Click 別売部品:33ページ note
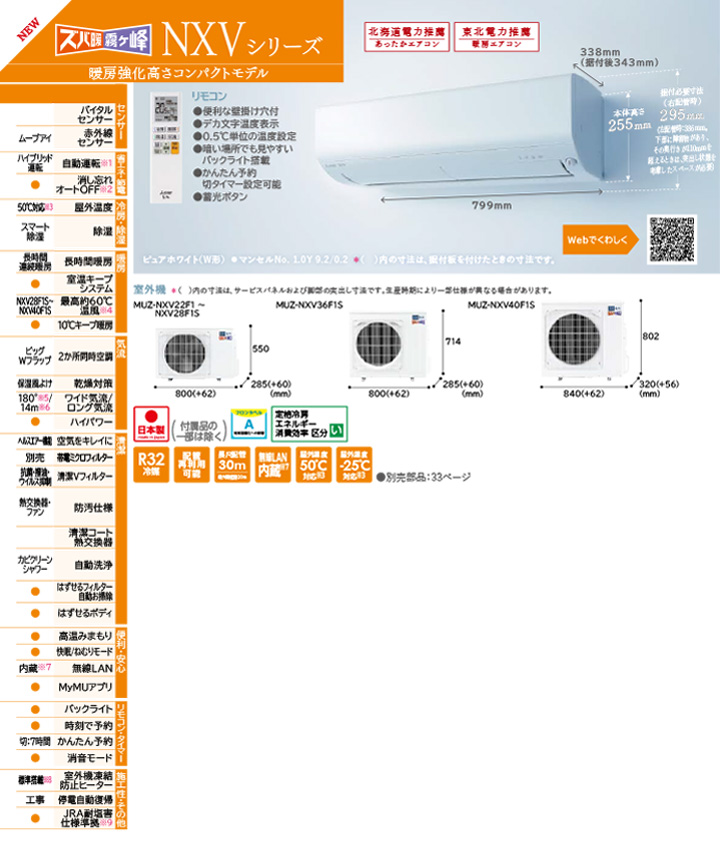This screenshot has height=844, width=720. (x=424, y=477)
